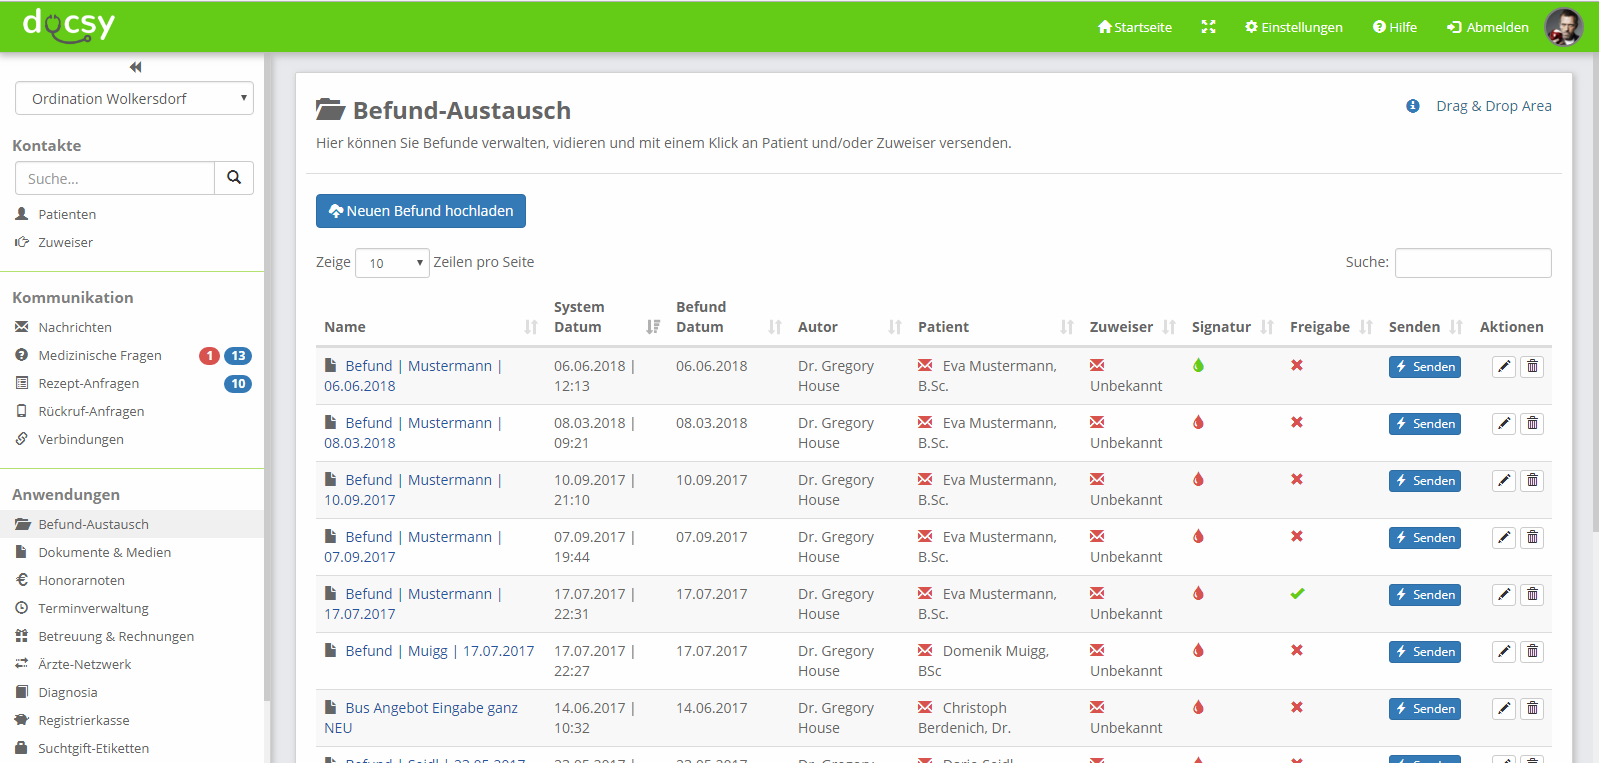Click Senden button for 06.06.2018 Befund
The height and width of the screenshot is (763, 1599).
point(1424,367)
